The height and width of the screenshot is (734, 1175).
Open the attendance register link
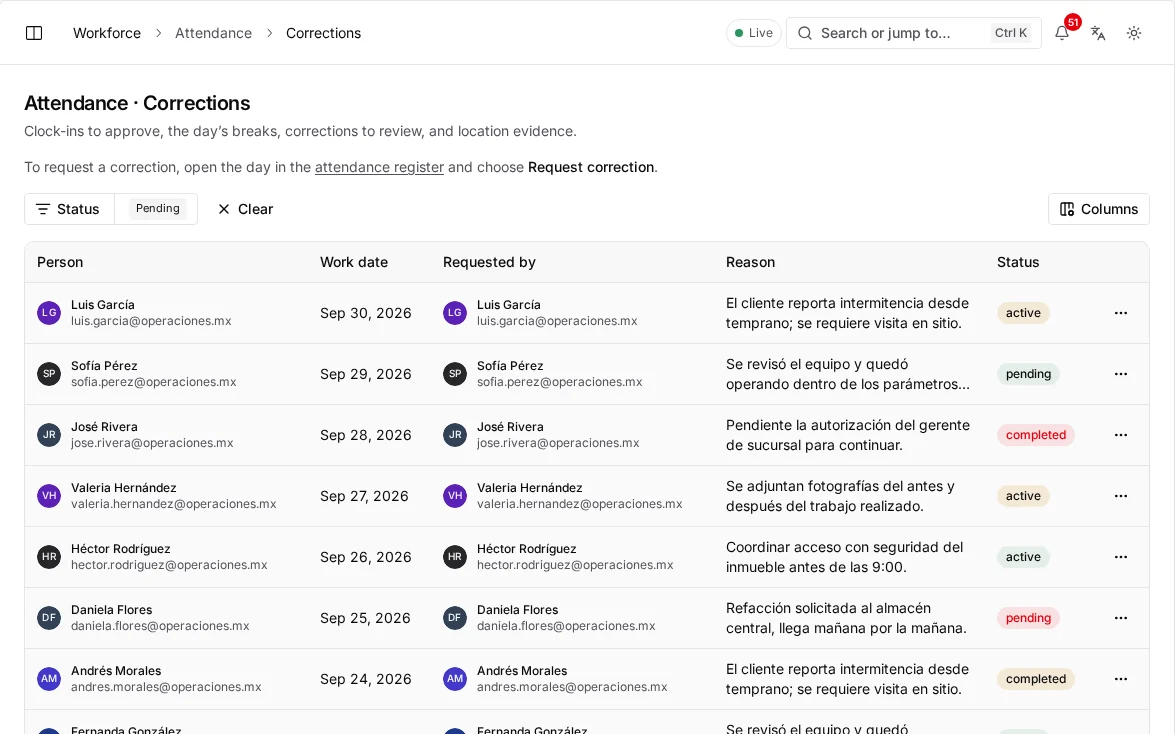click(x=379, y=167)
